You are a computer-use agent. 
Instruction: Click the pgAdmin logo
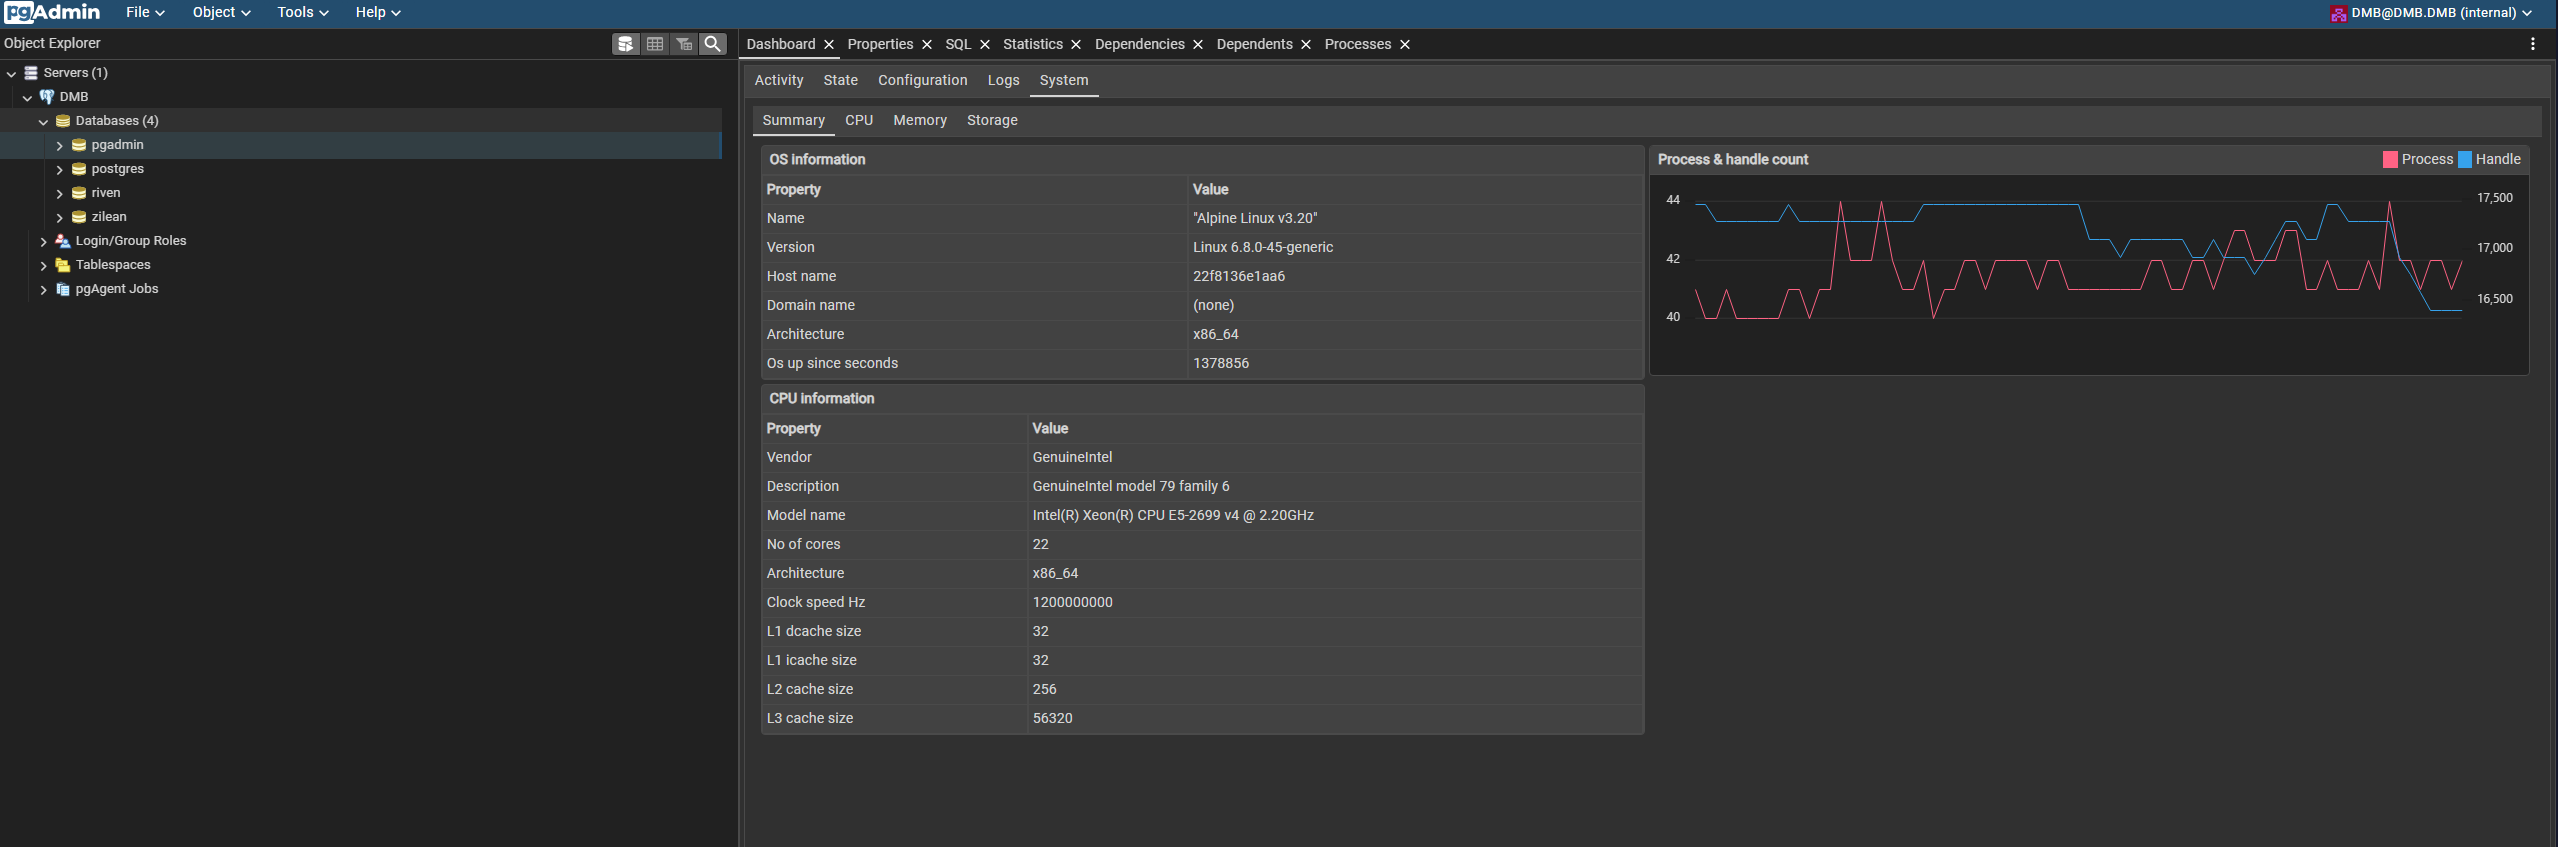point(52,12)
